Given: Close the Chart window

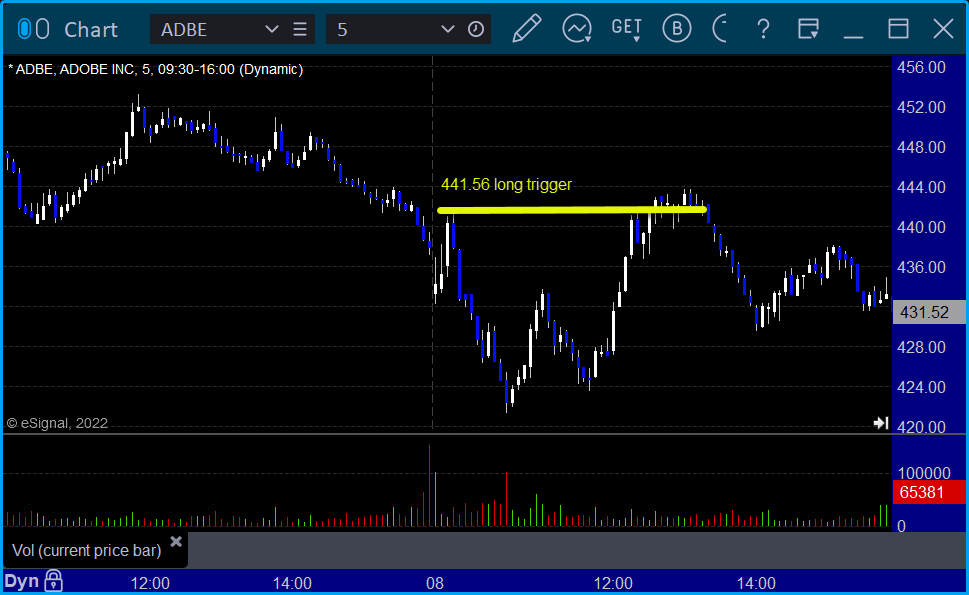Looking at the screenshot, I should tap(944, 29).
